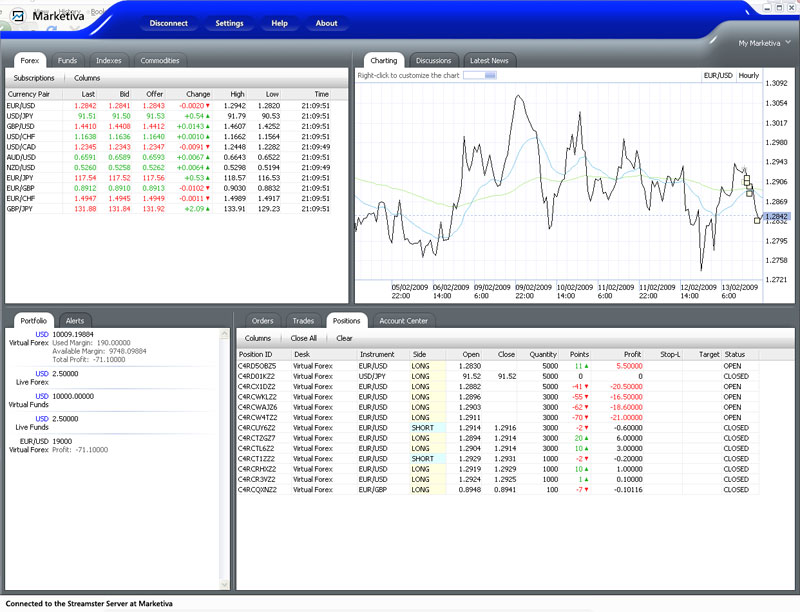The image size is (800, 612).
Task: Select the GBP/JPY currency pair row
Action: [x=168, y=209]
